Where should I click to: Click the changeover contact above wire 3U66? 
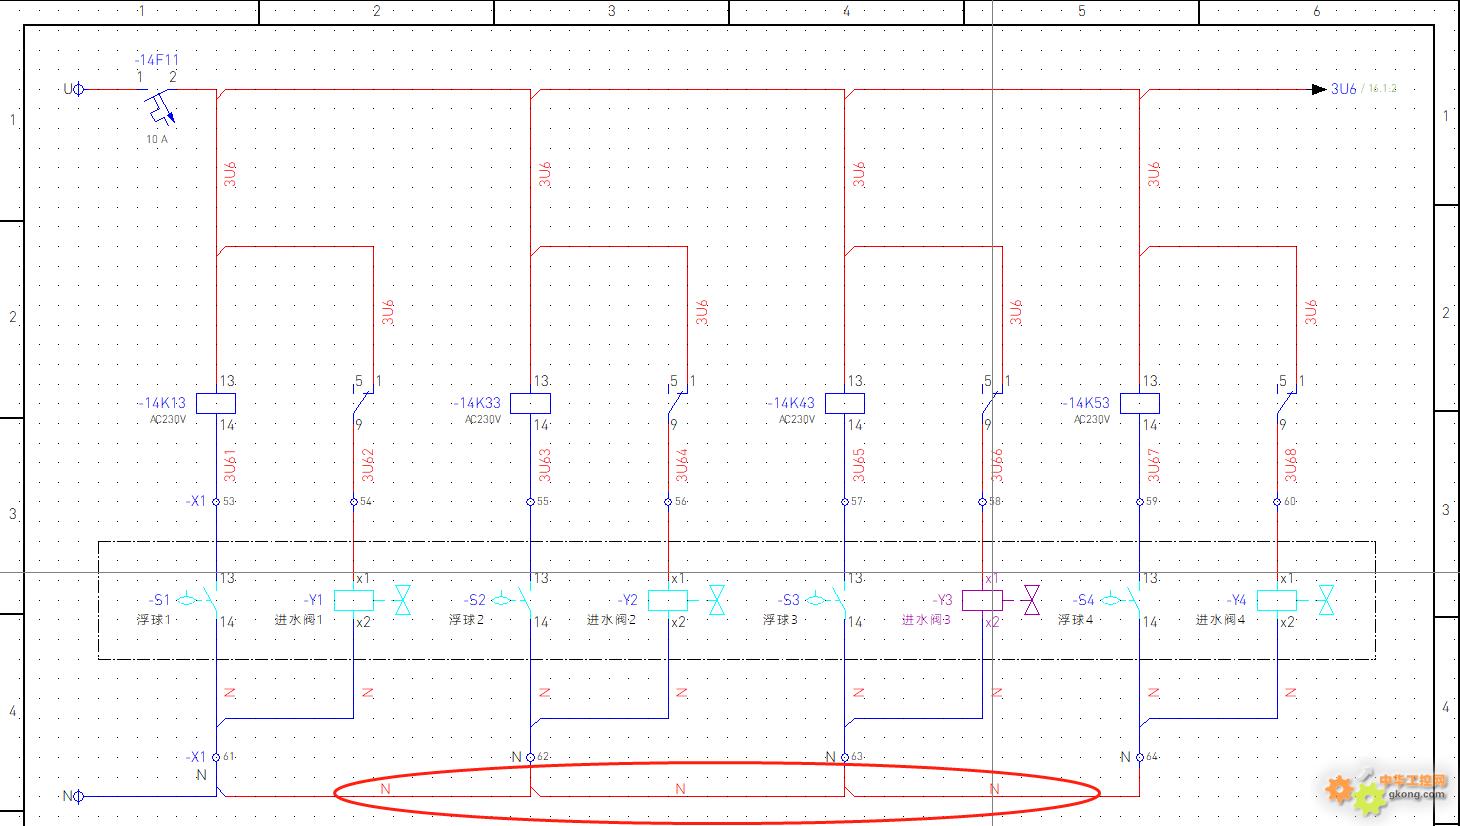click(994, 402)
